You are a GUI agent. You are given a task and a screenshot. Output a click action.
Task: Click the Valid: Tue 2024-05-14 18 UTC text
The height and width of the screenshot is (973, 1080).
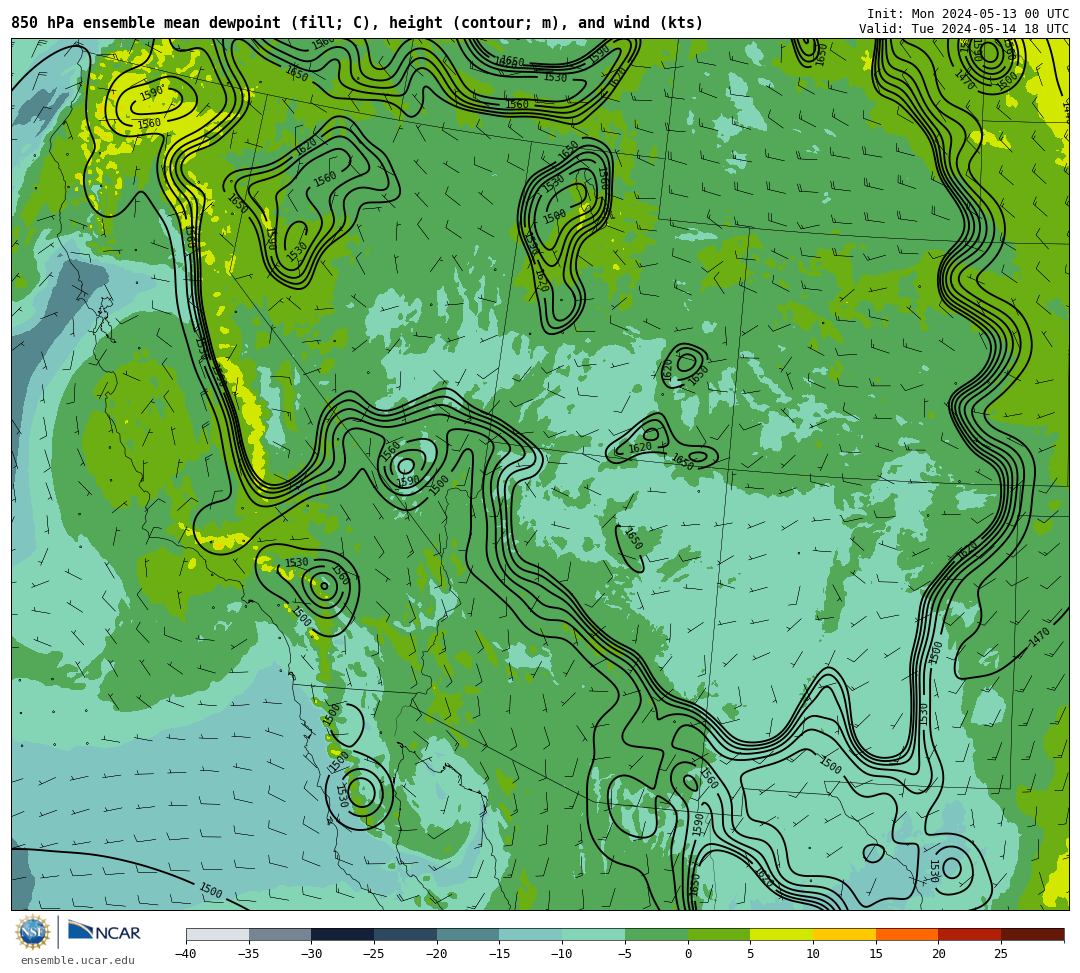[964, 29]
